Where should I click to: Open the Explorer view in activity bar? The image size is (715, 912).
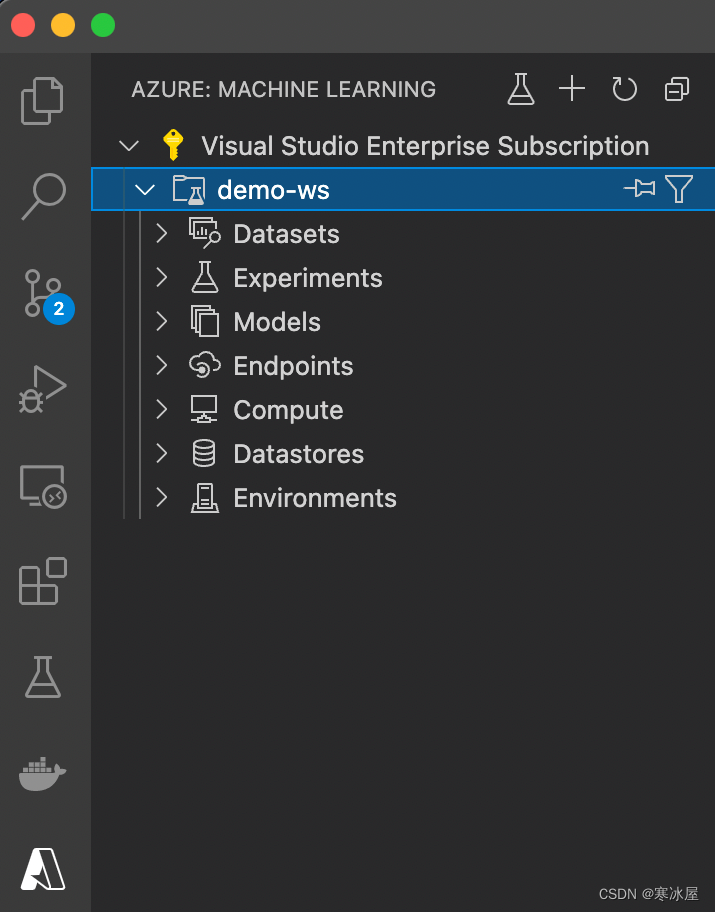(x=43, y=100)
